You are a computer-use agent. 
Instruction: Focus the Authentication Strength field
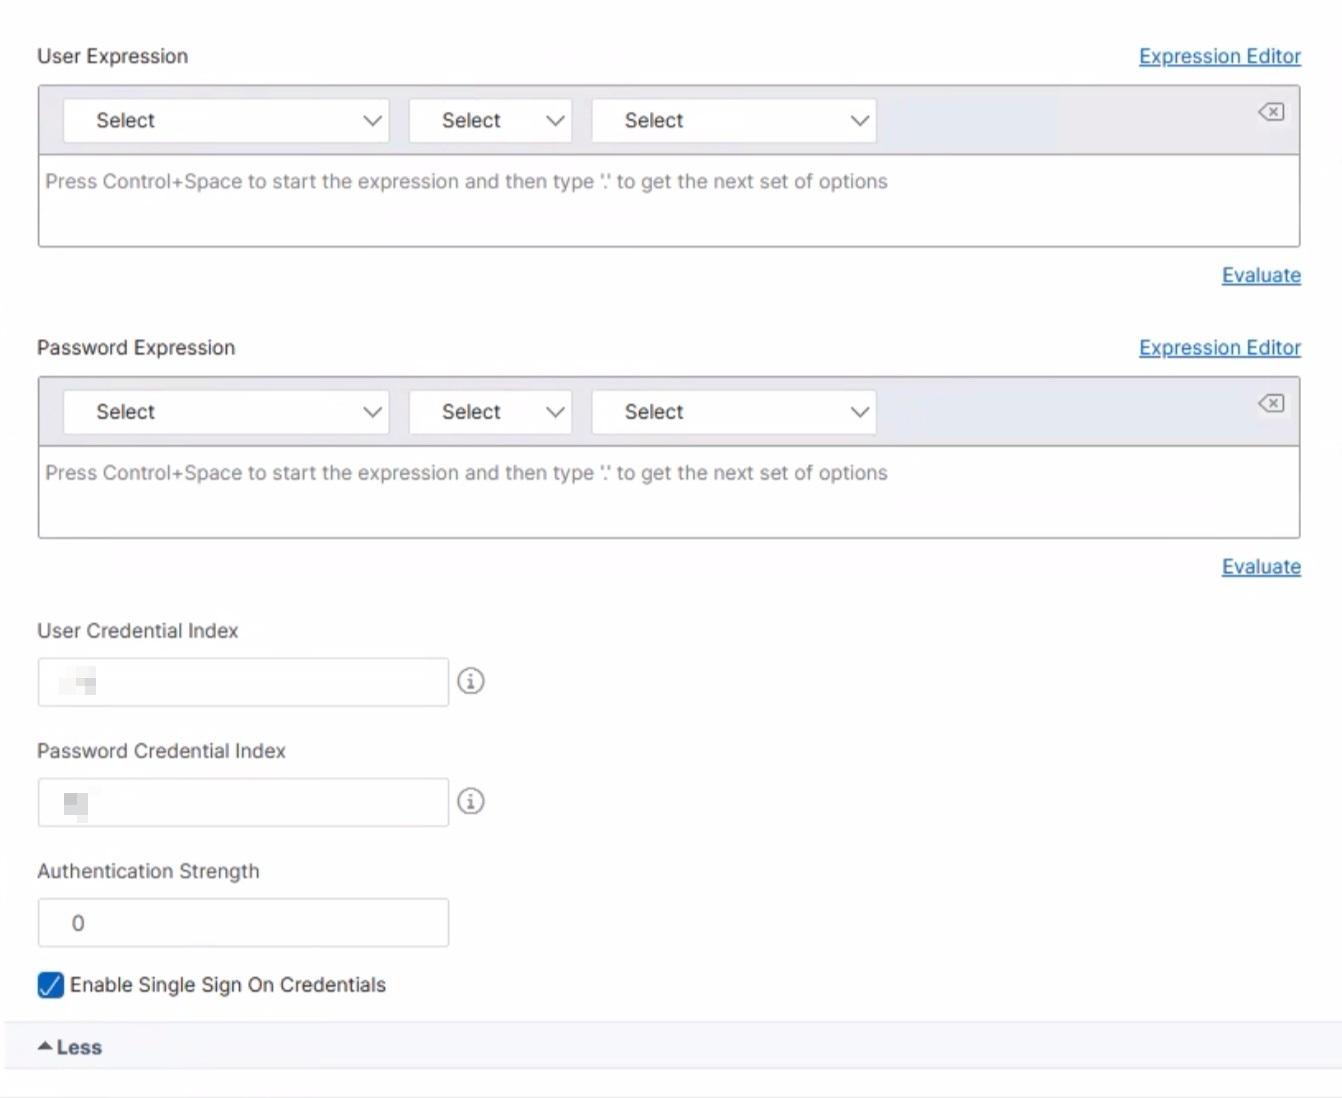(x=243, y=923)
